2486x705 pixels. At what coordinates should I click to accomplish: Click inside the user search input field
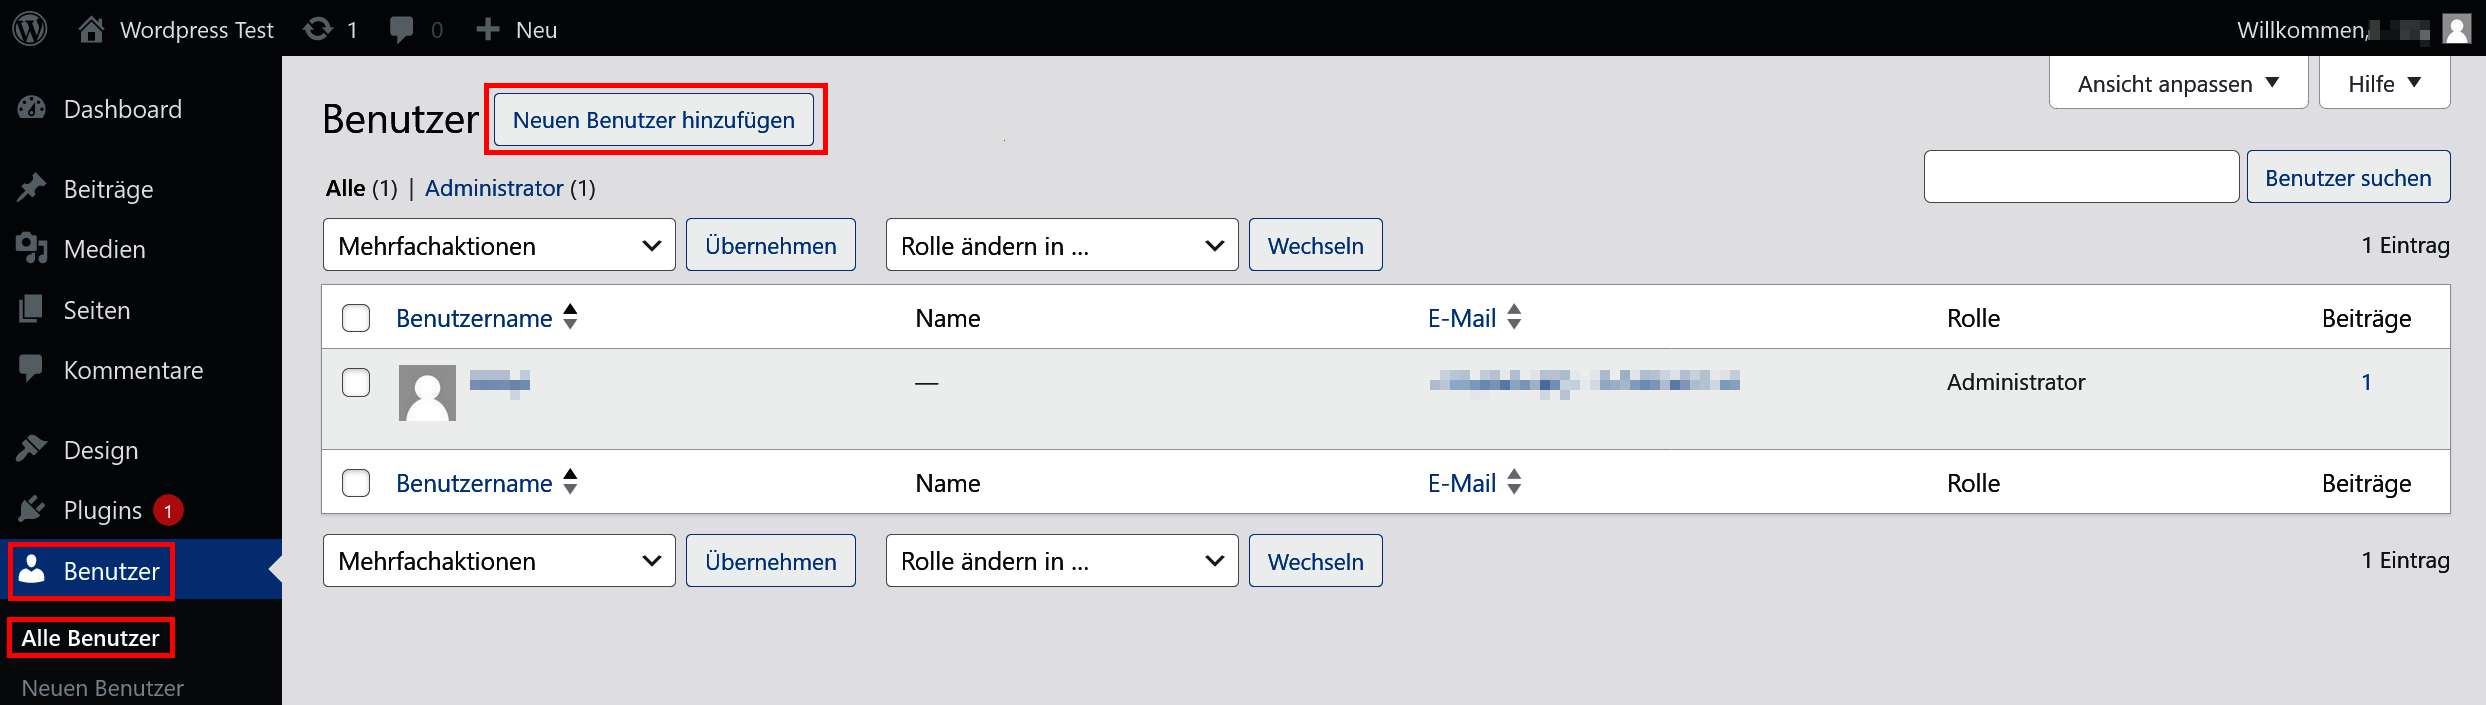click(x=2081, y=177)
